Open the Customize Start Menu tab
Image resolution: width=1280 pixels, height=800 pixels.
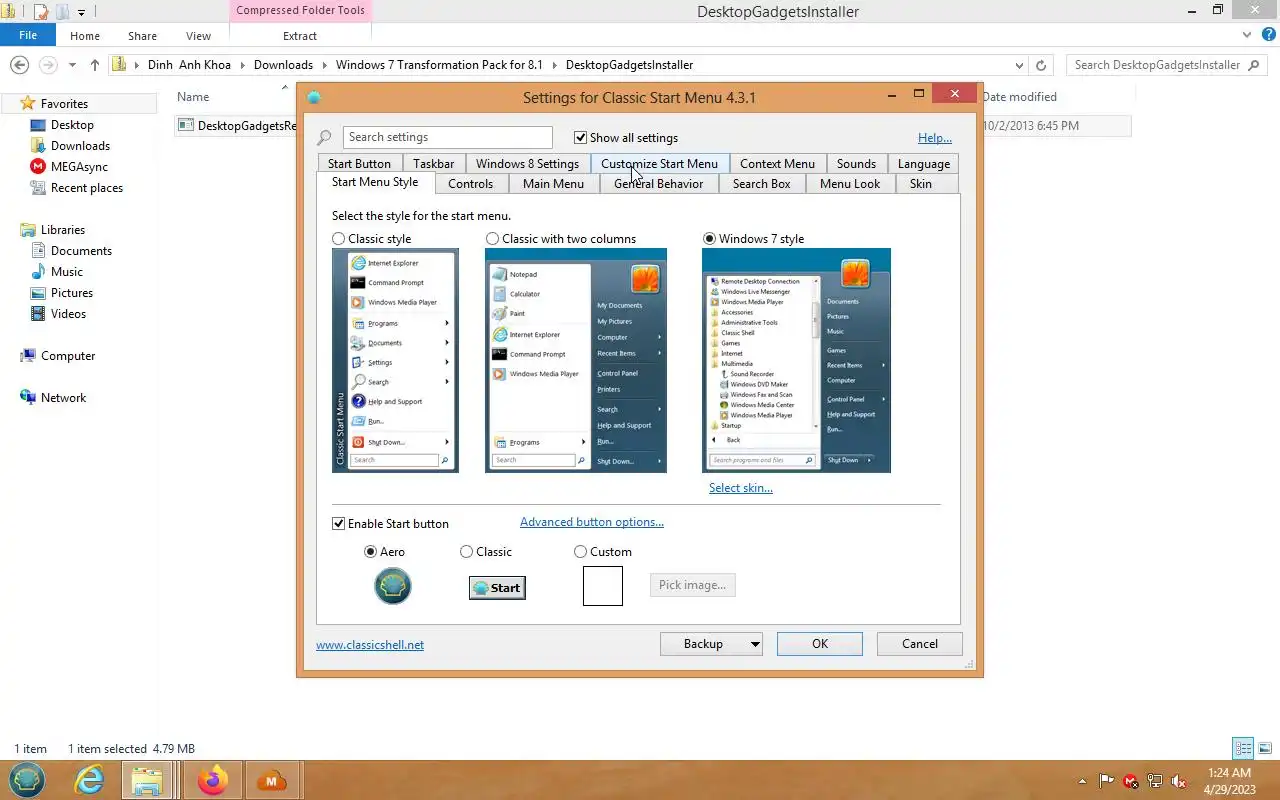[x=659, y=164]
